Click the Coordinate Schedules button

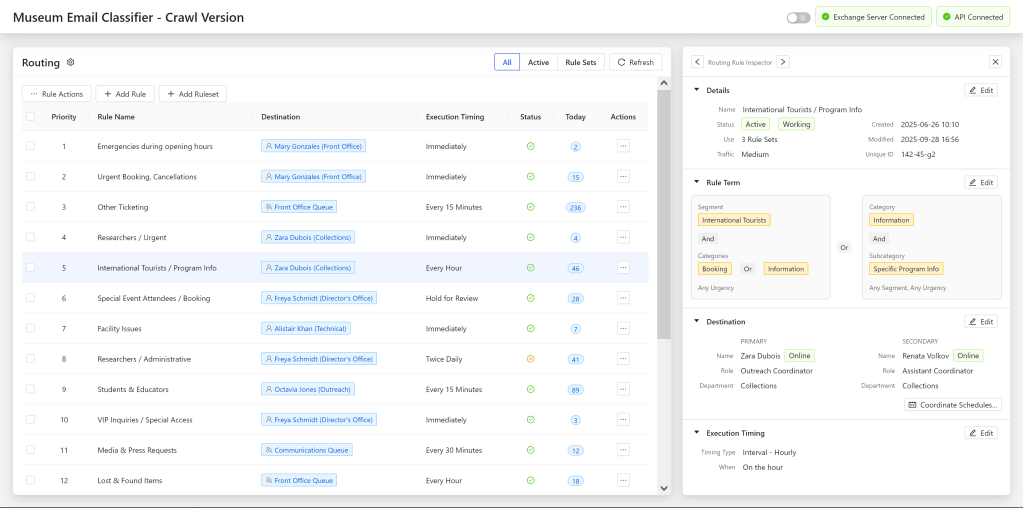[953, 405]
